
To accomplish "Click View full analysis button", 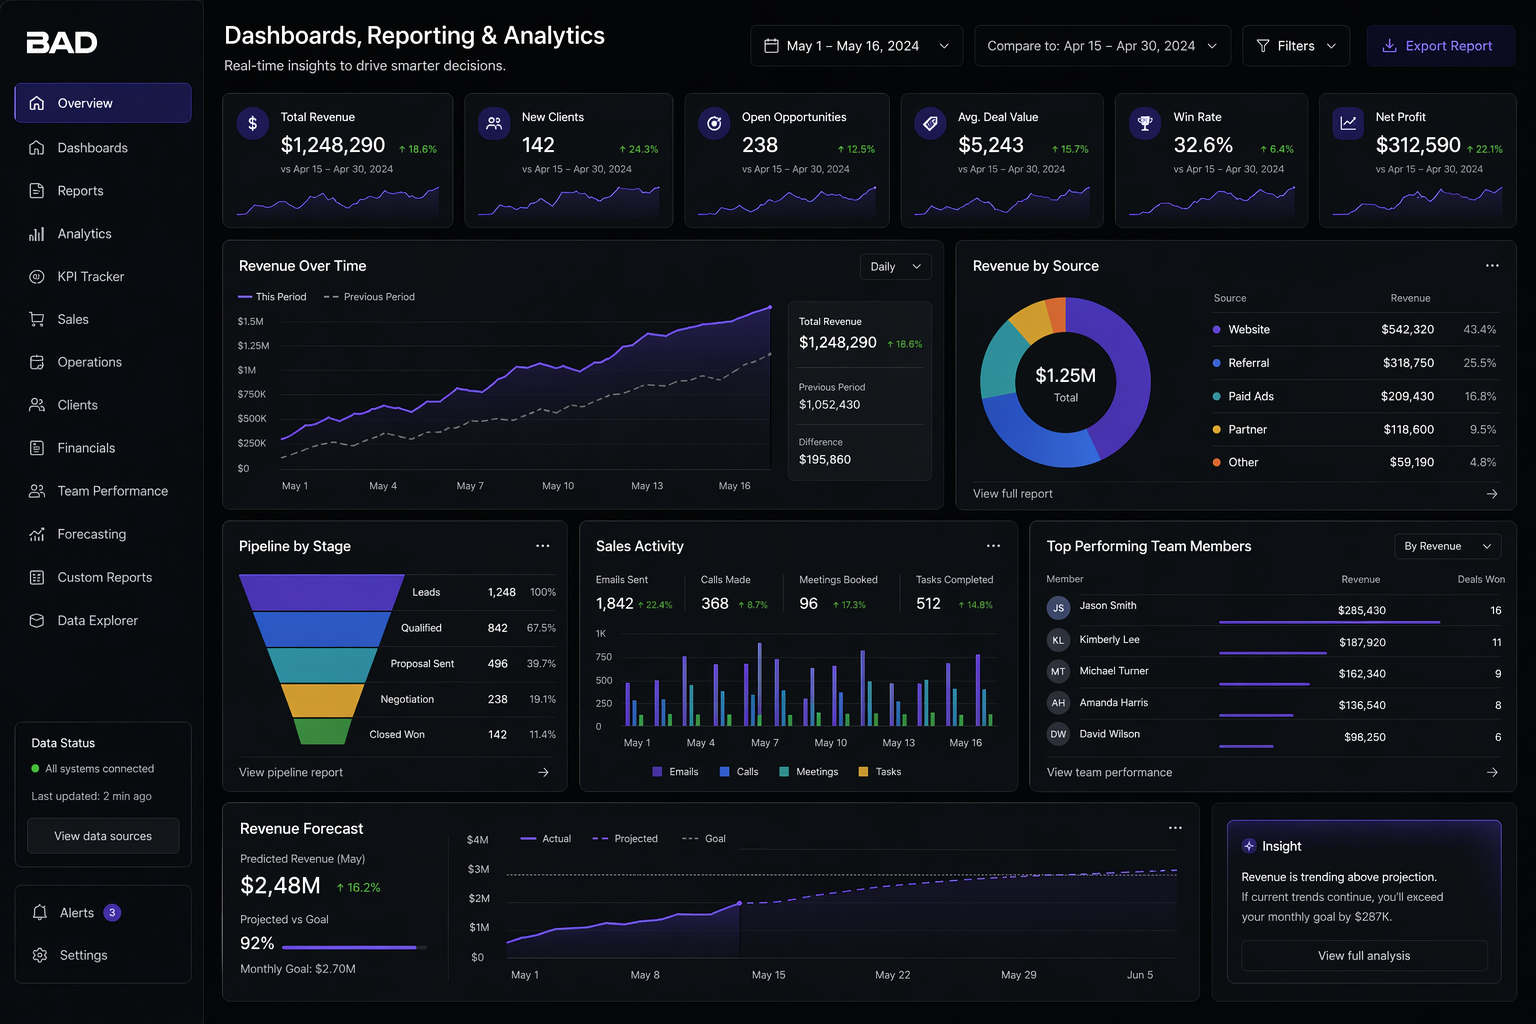I will pos(1364,956).
